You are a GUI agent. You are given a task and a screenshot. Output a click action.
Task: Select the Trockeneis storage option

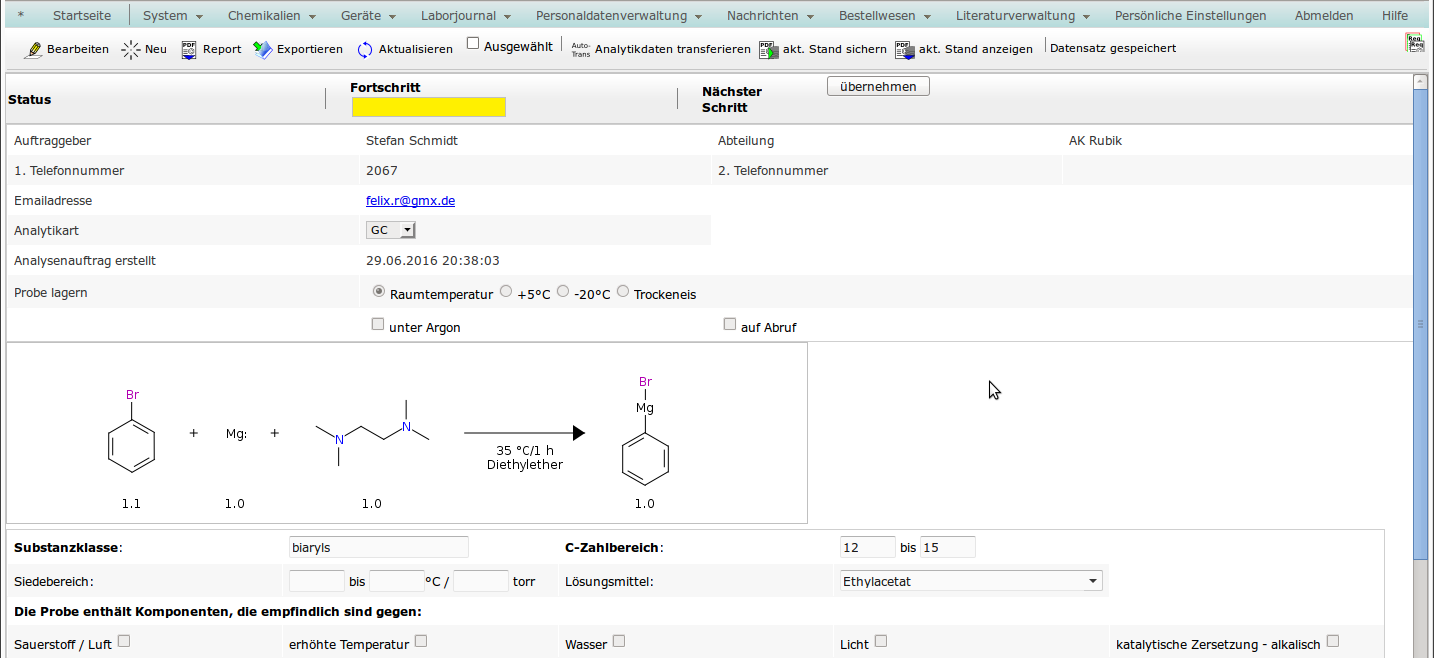[x=623, y=292]
